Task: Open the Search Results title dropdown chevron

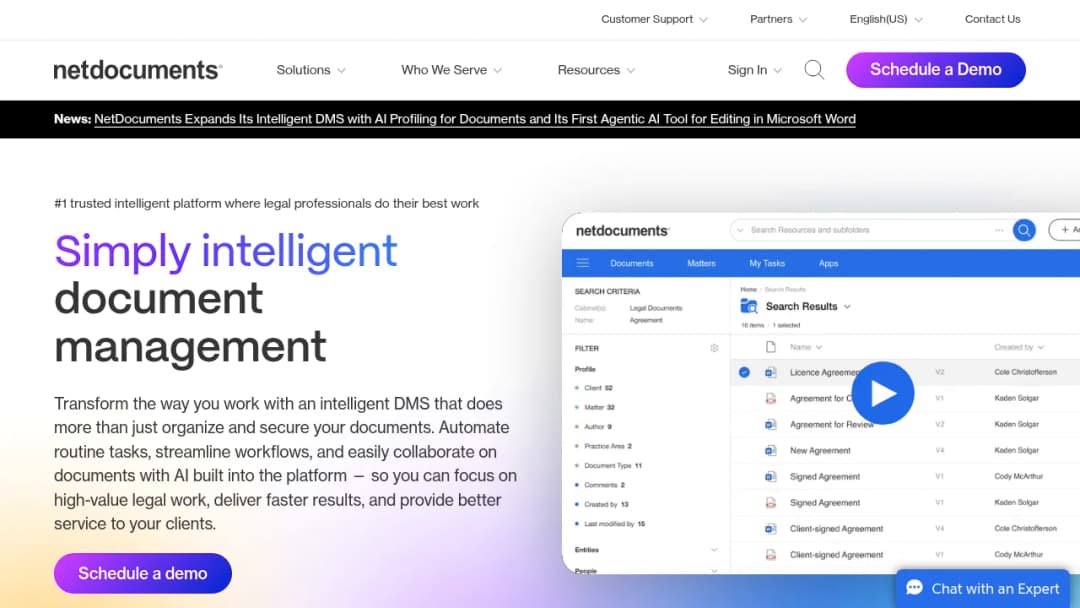Action: pos(847,307)
